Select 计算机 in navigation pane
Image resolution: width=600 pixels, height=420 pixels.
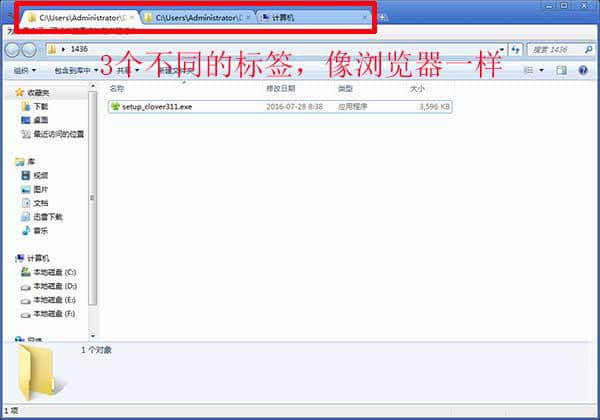coord(32,259)
